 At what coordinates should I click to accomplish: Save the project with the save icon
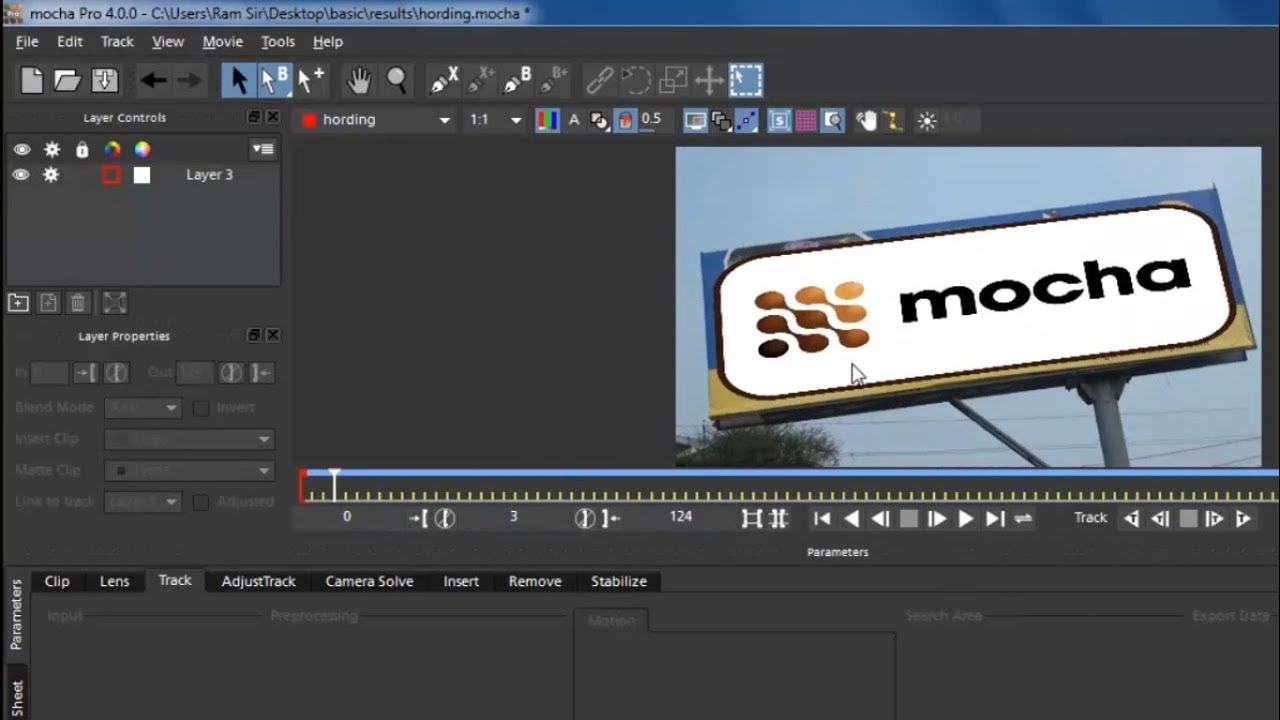tap(105, 80)
